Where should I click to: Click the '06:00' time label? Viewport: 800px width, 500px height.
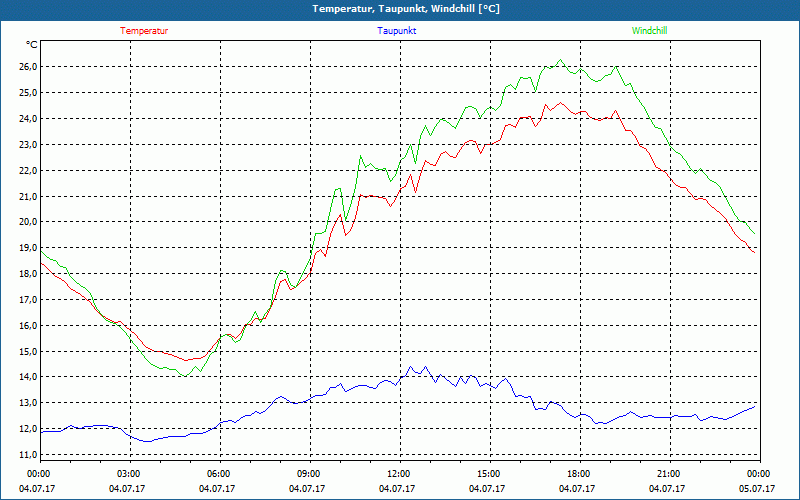220,474
